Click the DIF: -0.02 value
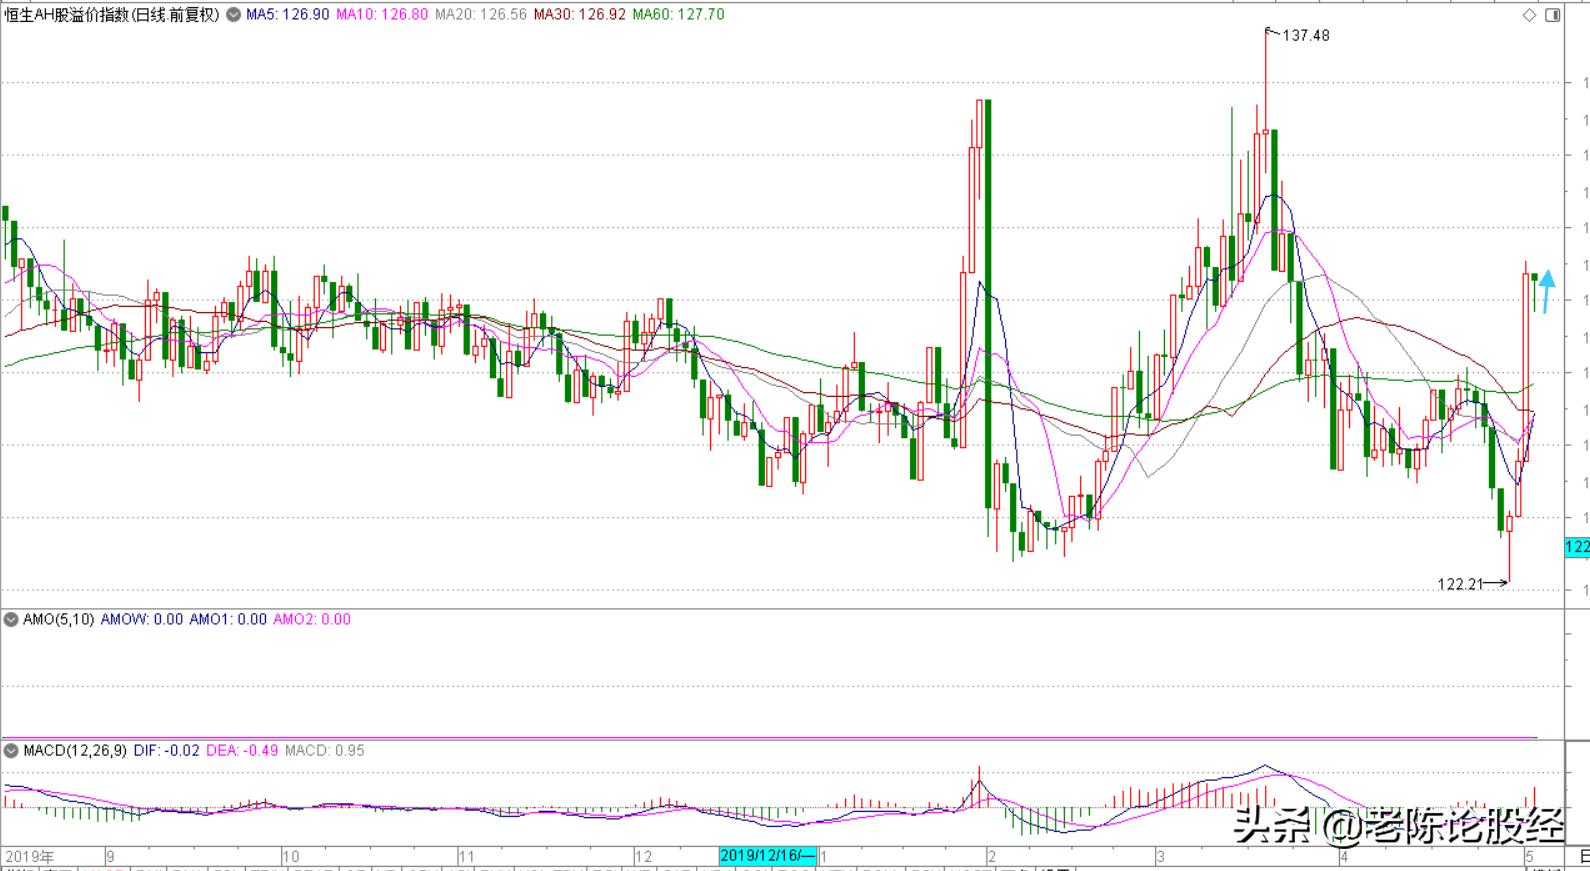1590x871 pixels. pos(166,750)
